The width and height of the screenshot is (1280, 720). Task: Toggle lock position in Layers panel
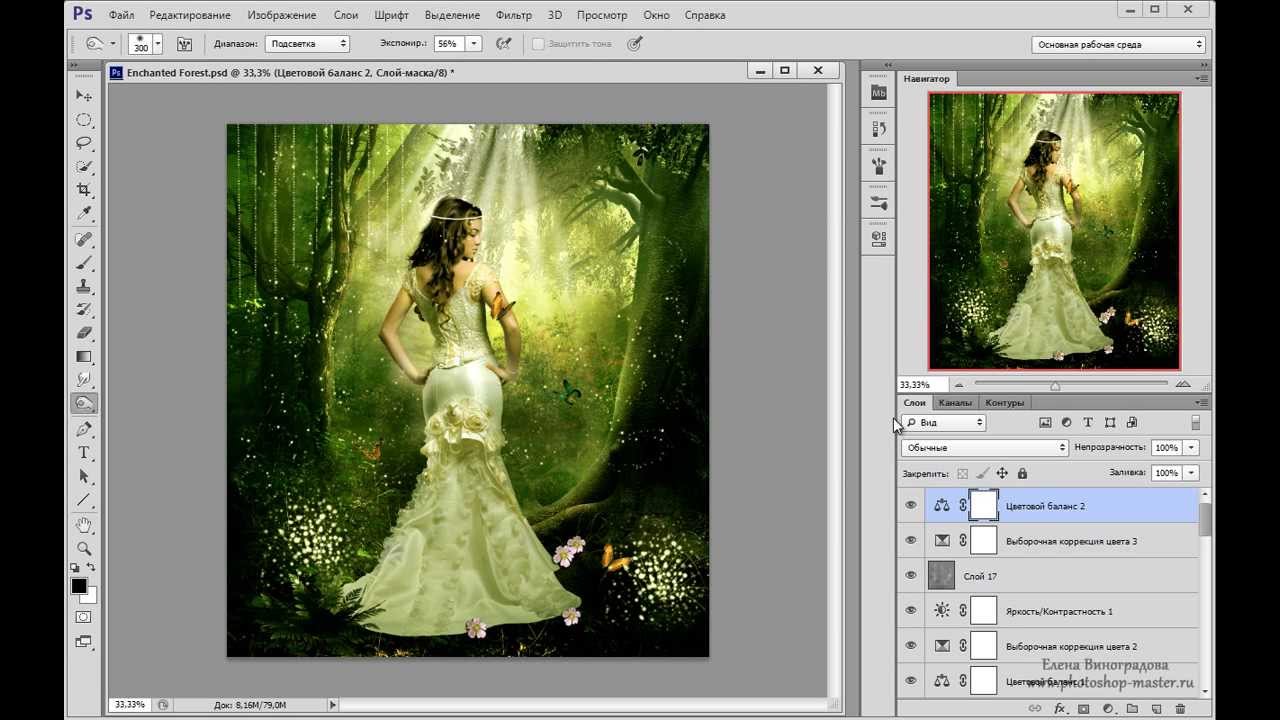1002,473
